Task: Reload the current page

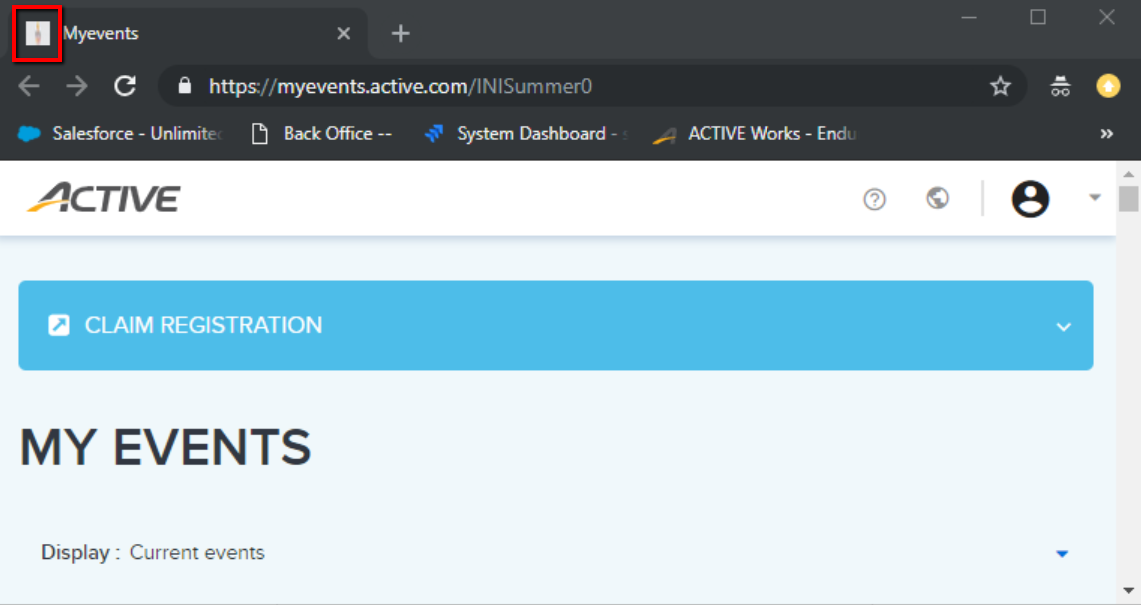Action: coord(125,86)
